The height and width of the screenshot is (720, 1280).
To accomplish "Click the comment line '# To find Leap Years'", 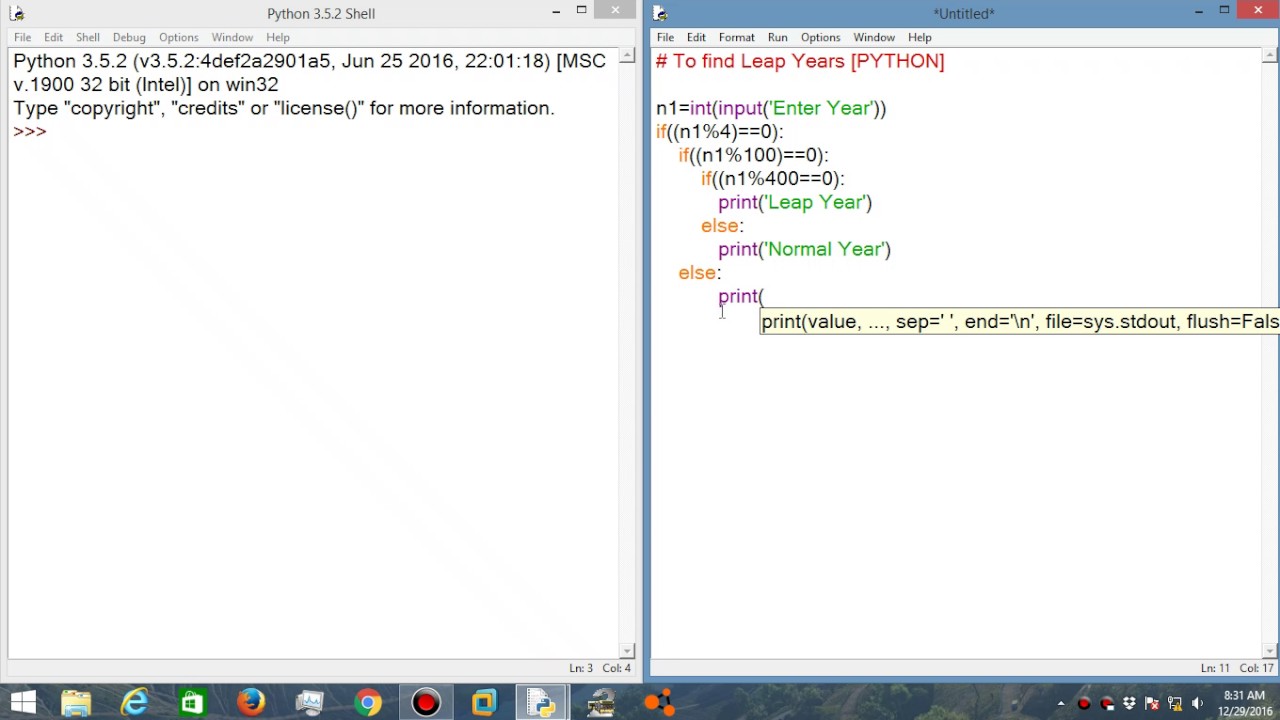I will (x=800, y=61).
